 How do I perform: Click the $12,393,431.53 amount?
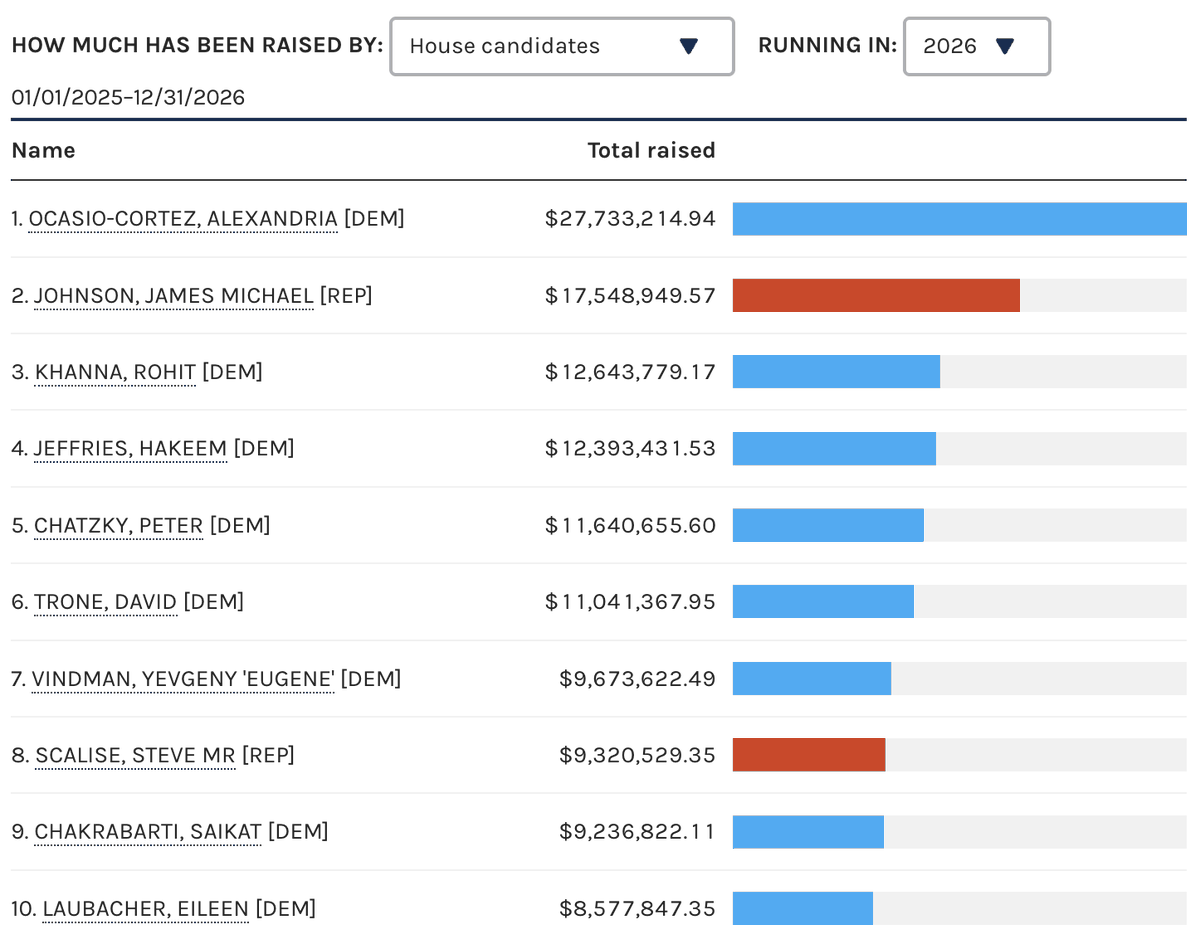click(630, 449)
